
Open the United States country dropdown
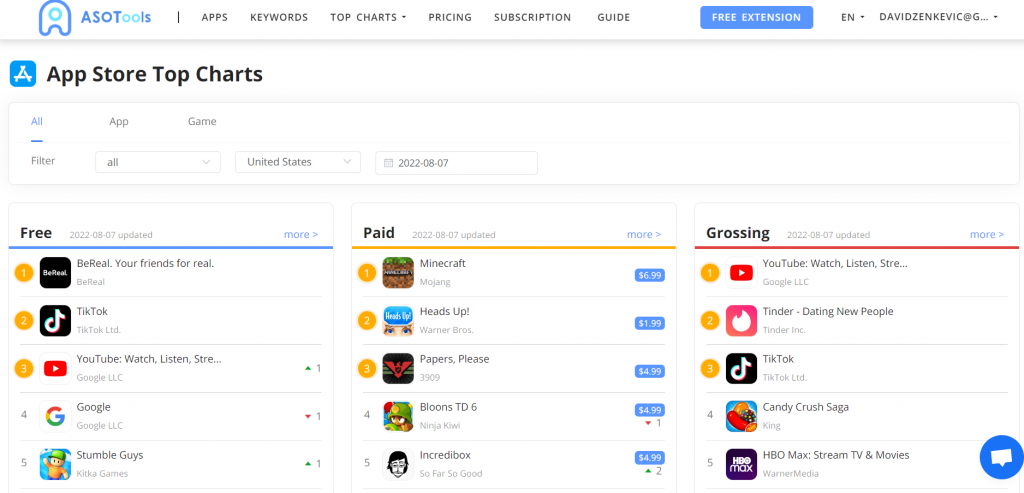coord(297,162)
